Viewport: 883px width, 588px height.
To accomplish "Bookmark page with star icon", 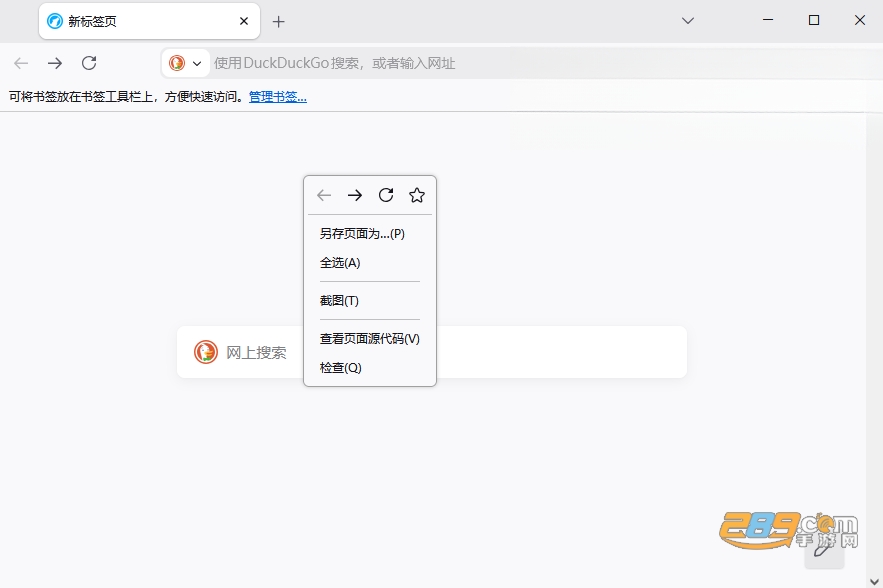I will pyautogui.click(x=417, y=195).
